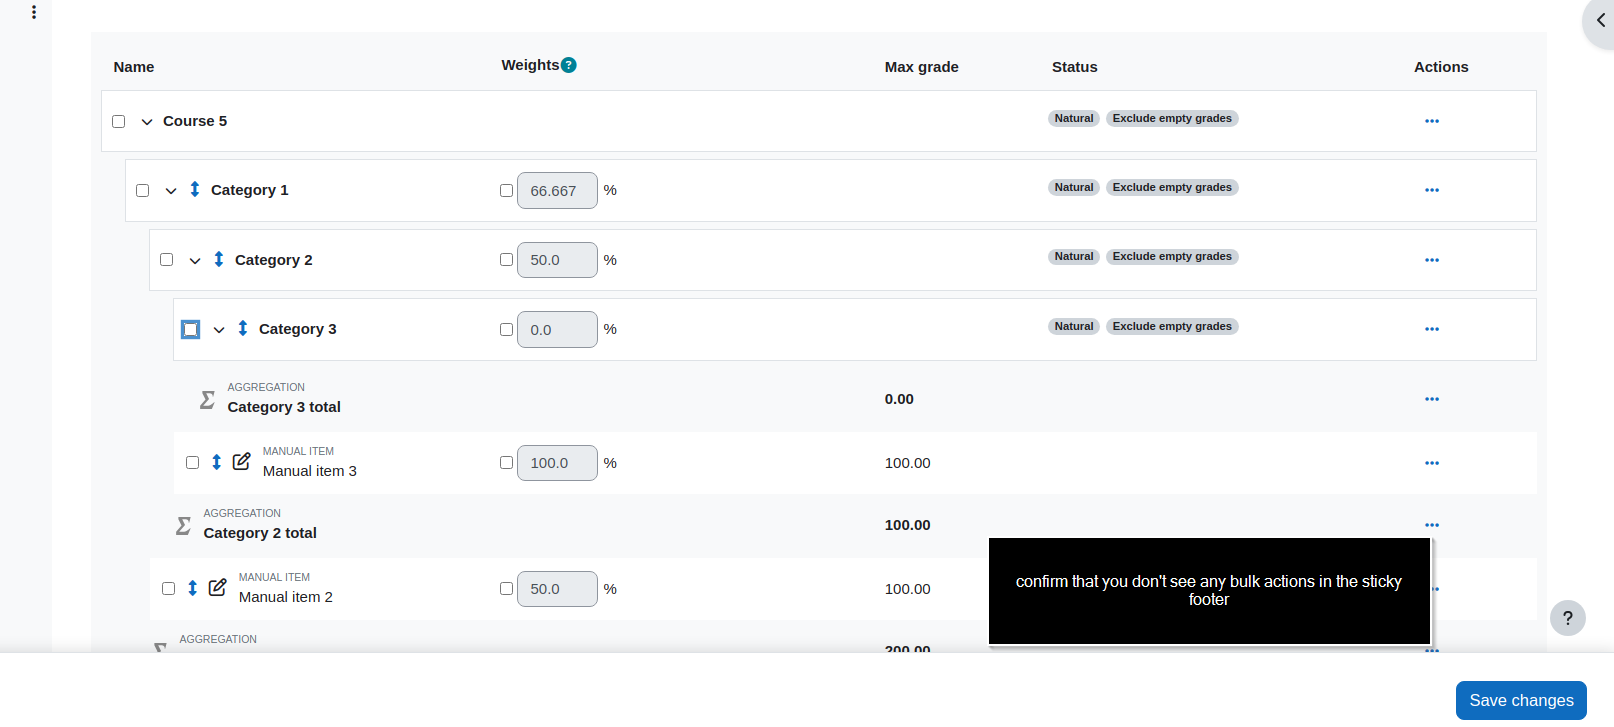Click the Natural badge in Course 5 row
1614x727 pixels.
click(1074, 118)
